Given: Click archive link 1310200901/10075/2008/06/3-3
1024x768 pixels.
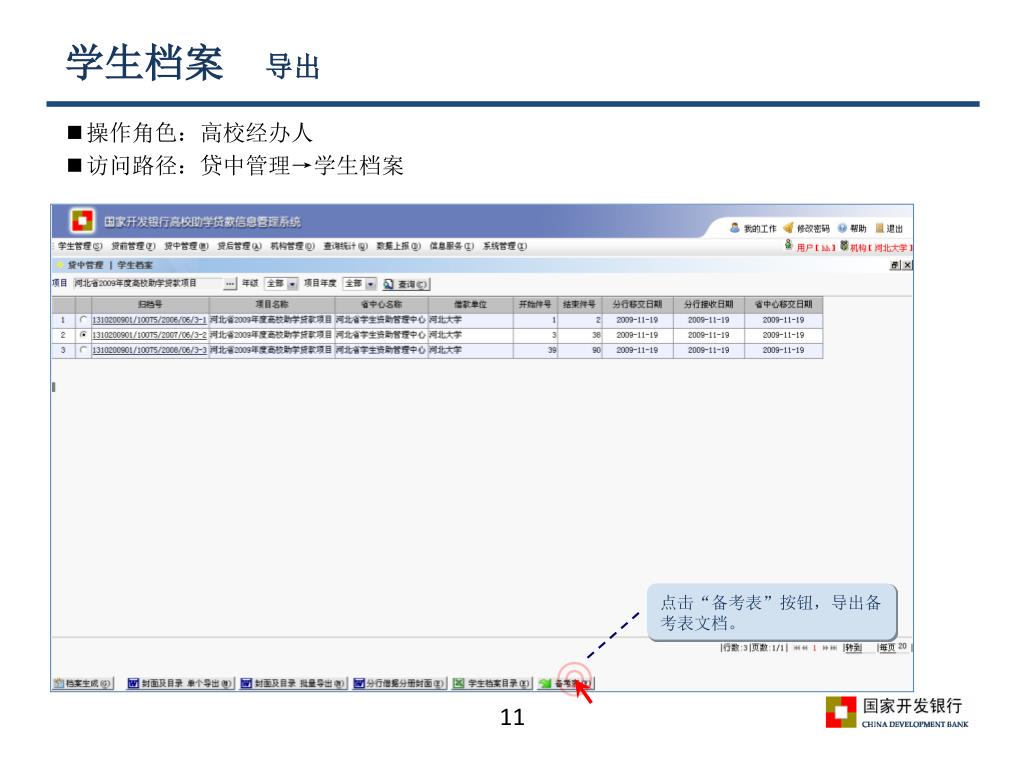Looking at the screenshot, I should pyautogui.click(x=149, y=350).
